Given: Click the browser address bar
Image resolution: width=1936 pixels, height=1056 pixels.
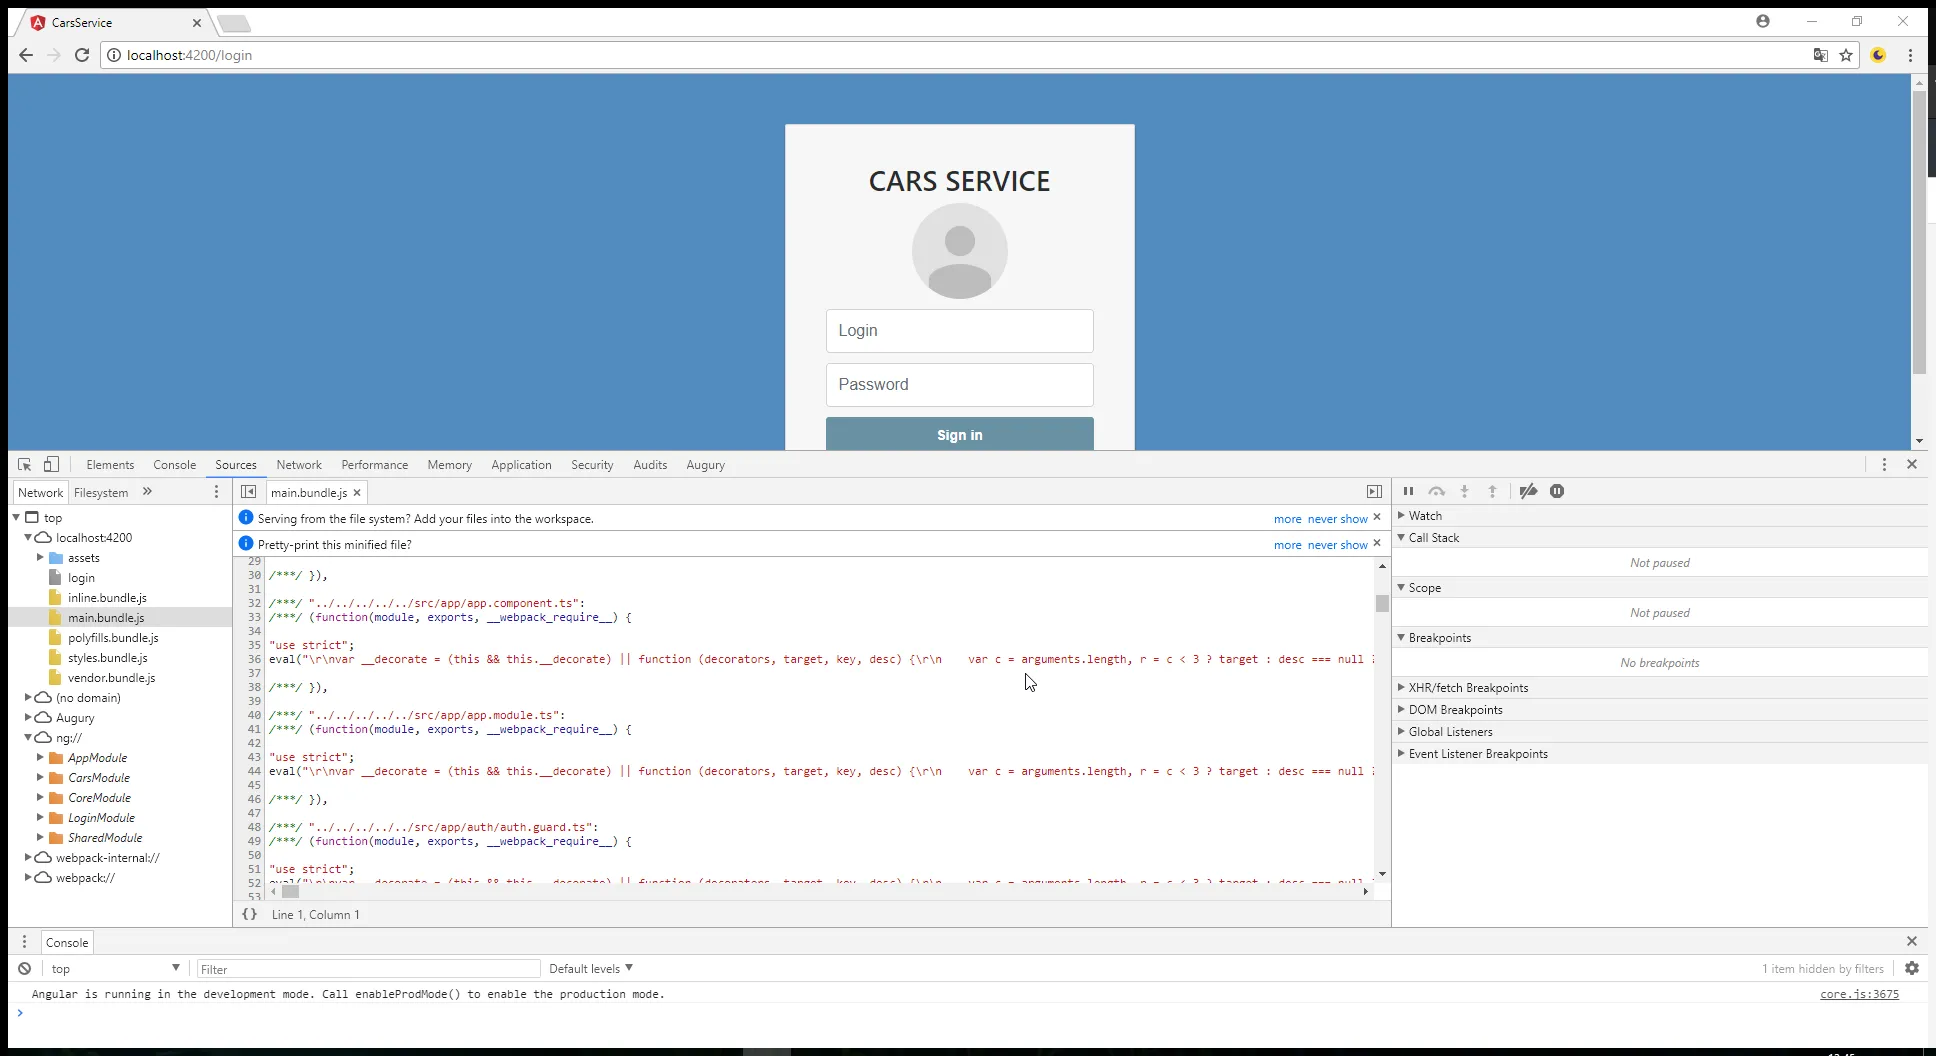Looking at the screenshot, I should pos(960,55).
